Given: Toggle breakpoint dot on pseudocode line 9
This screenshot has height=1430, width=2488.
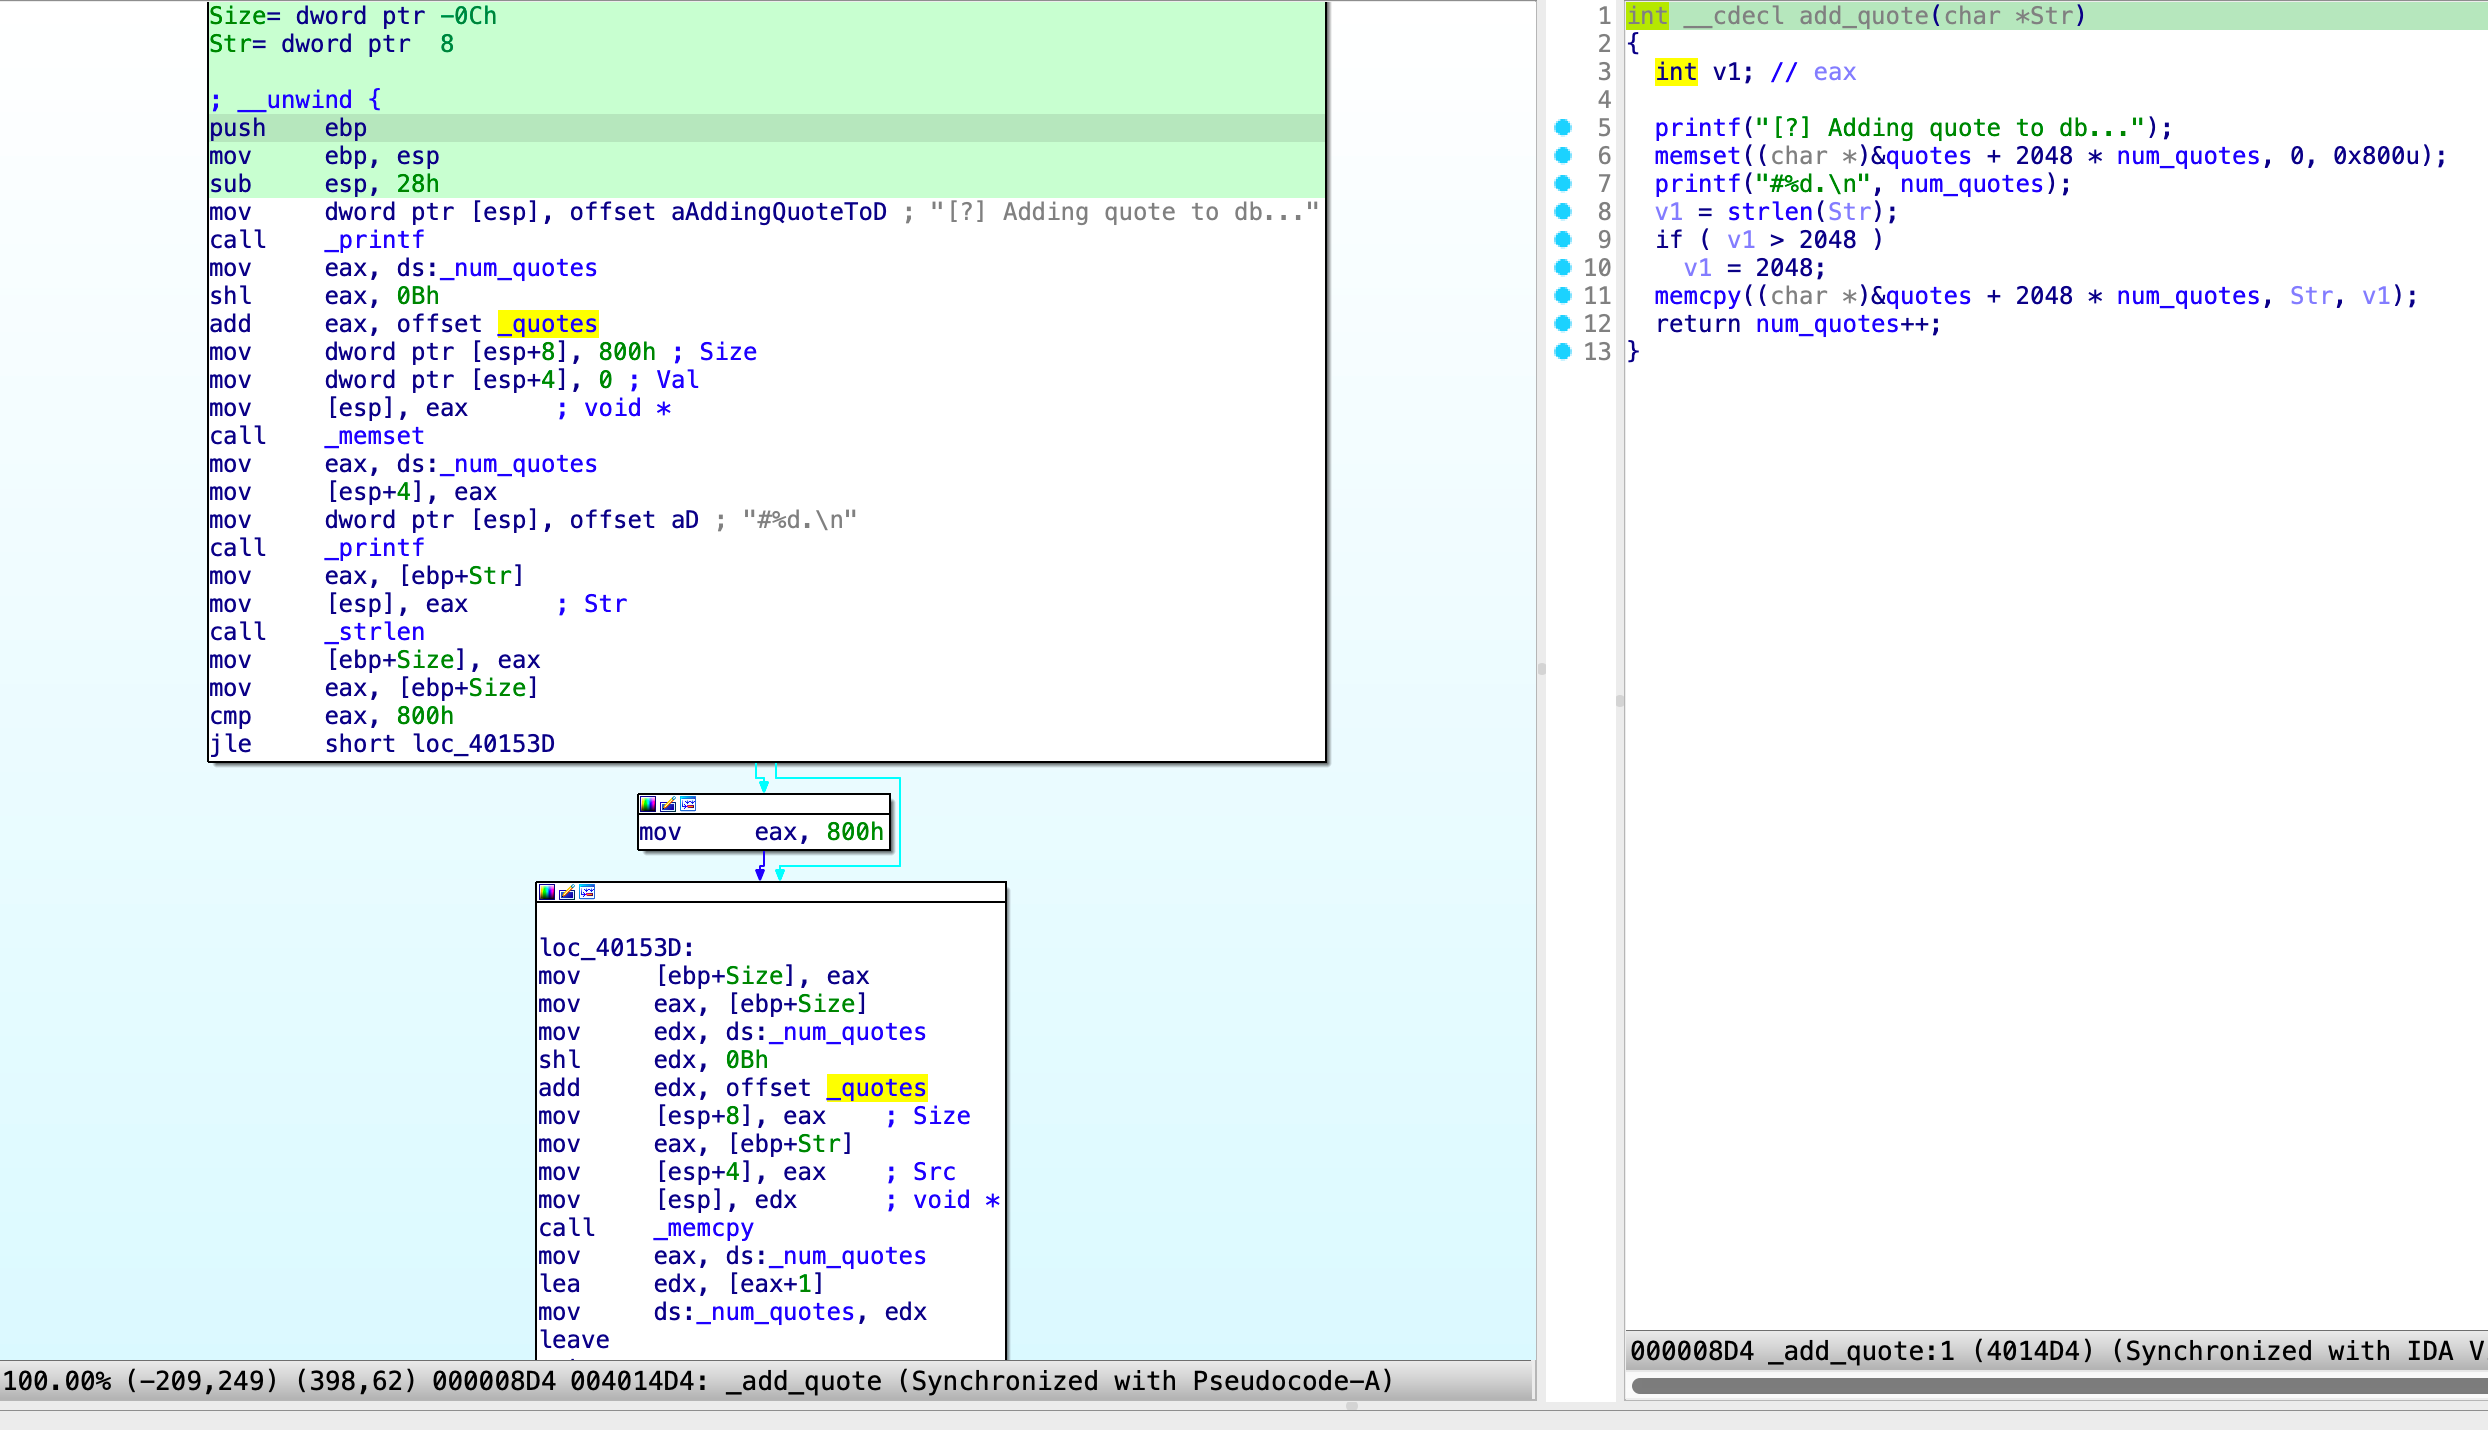Looking at the screenshot, I should point(1563,240).
